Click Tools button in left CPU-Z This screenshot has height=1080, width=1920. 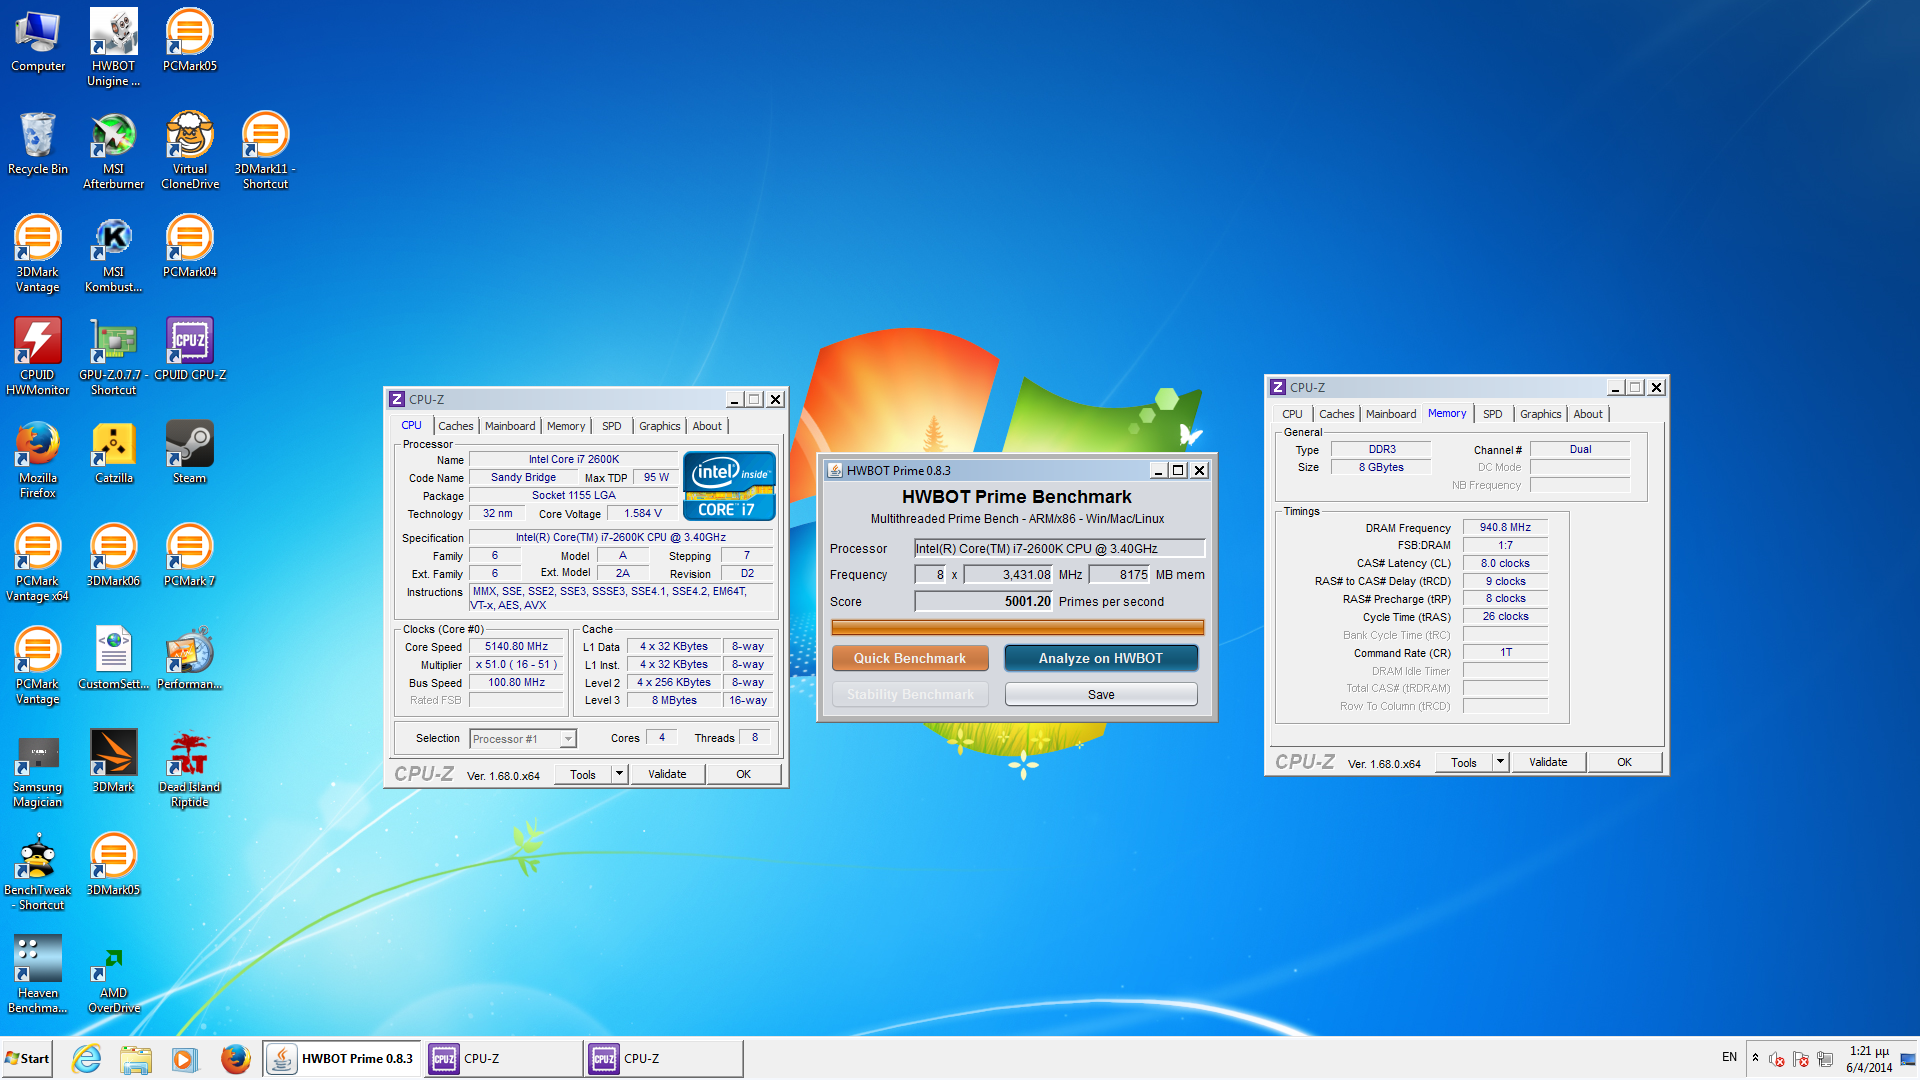[583, 774]
